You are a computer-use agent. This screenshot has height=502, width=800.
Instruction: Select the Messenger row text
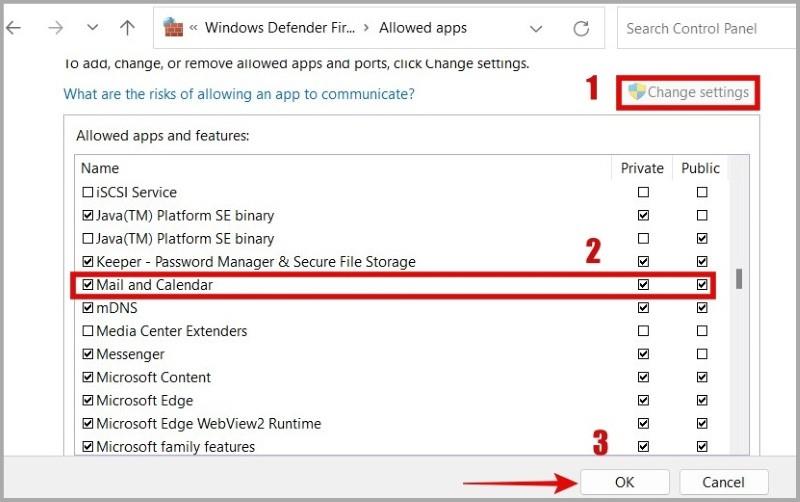(131, 355)
